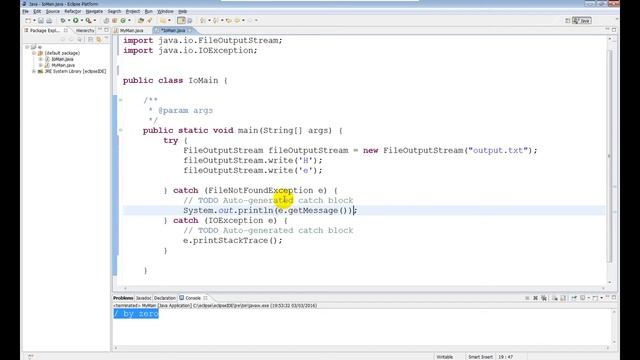Image resolution: width=640 pixels, height=360 pixels.
Task: Click the Open Perspective icon
Action: [567, 20]
